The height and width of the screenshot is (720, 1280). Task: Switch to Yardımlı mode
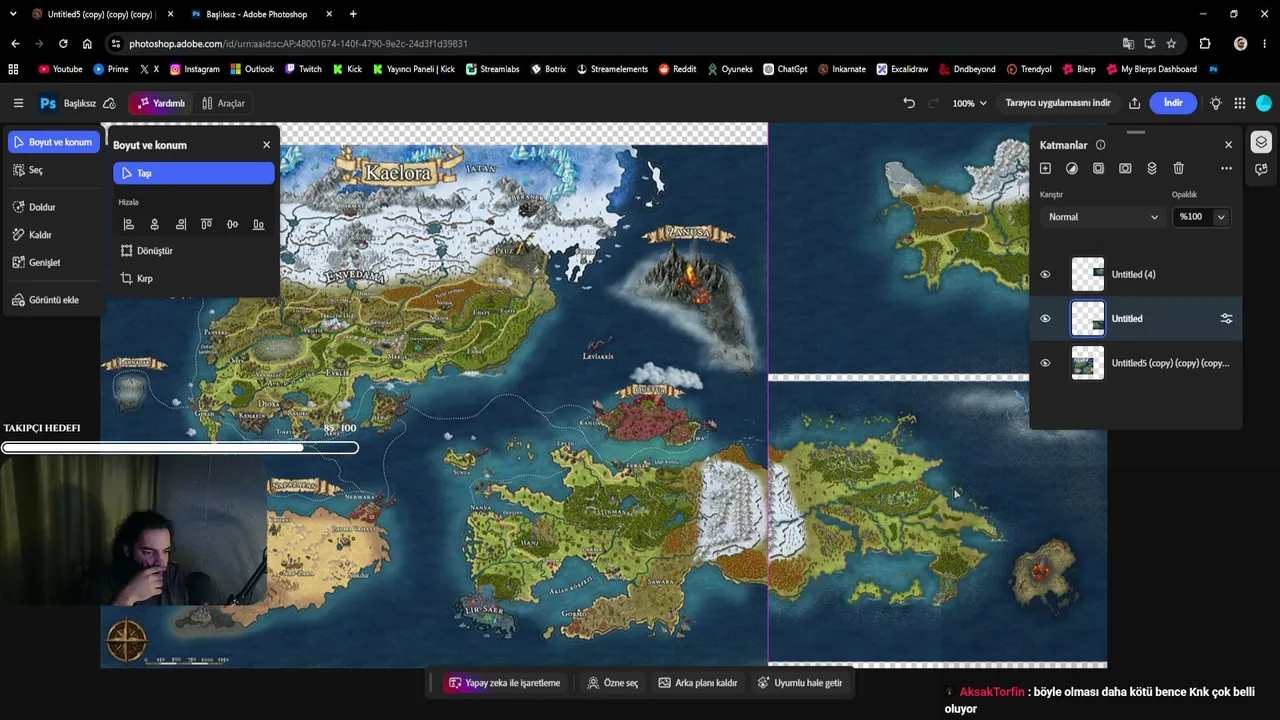click(x=162, y=103)
